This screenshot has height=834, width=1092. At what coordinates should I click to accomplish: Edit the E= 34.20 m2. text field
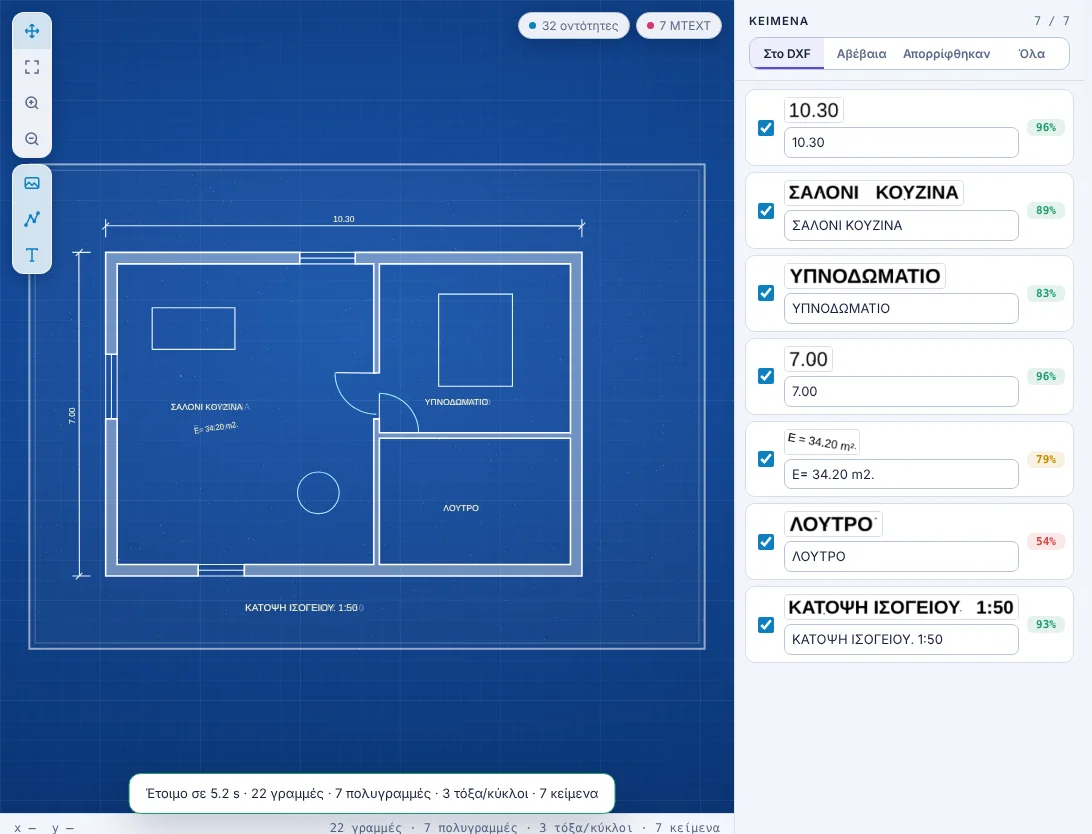901,474
